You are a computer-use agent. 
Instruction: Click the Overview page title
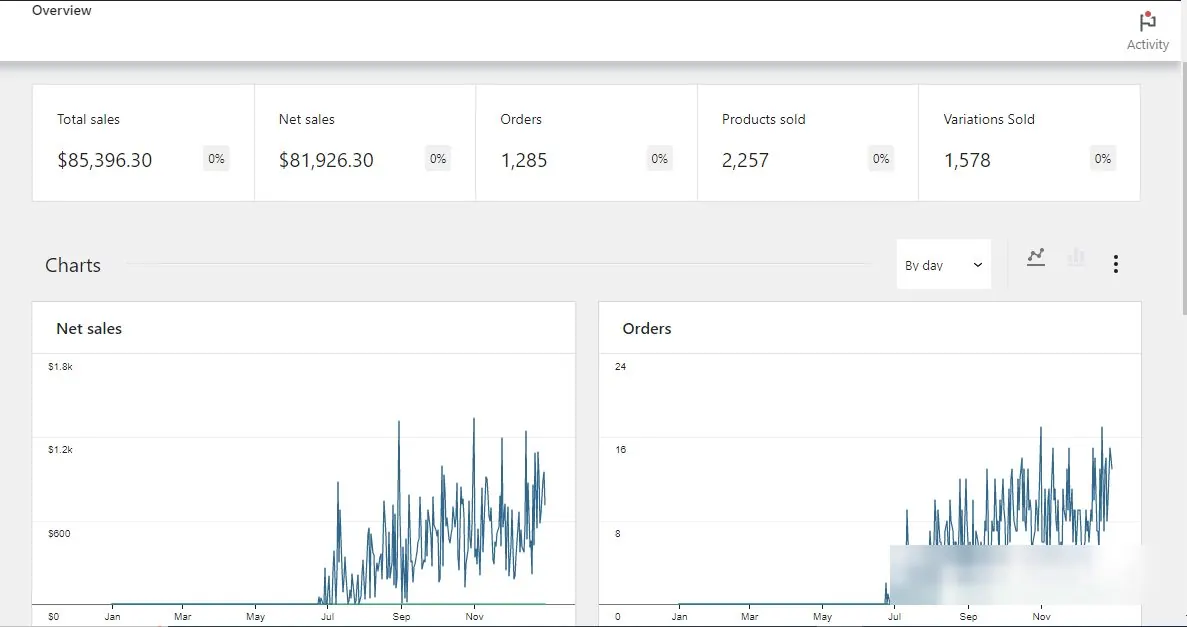pyautogui.click(x=61, y=11)
